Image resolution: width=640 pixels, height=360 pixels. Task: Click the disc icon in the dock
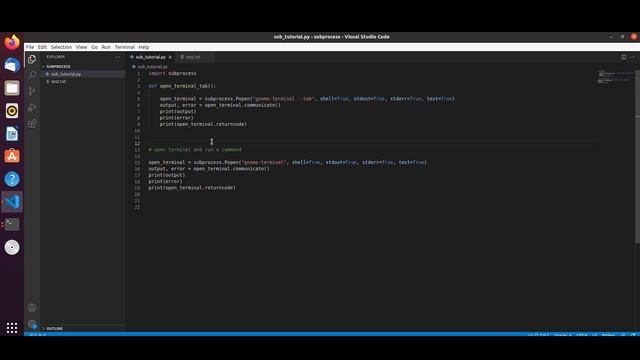(x=12, y=247)
